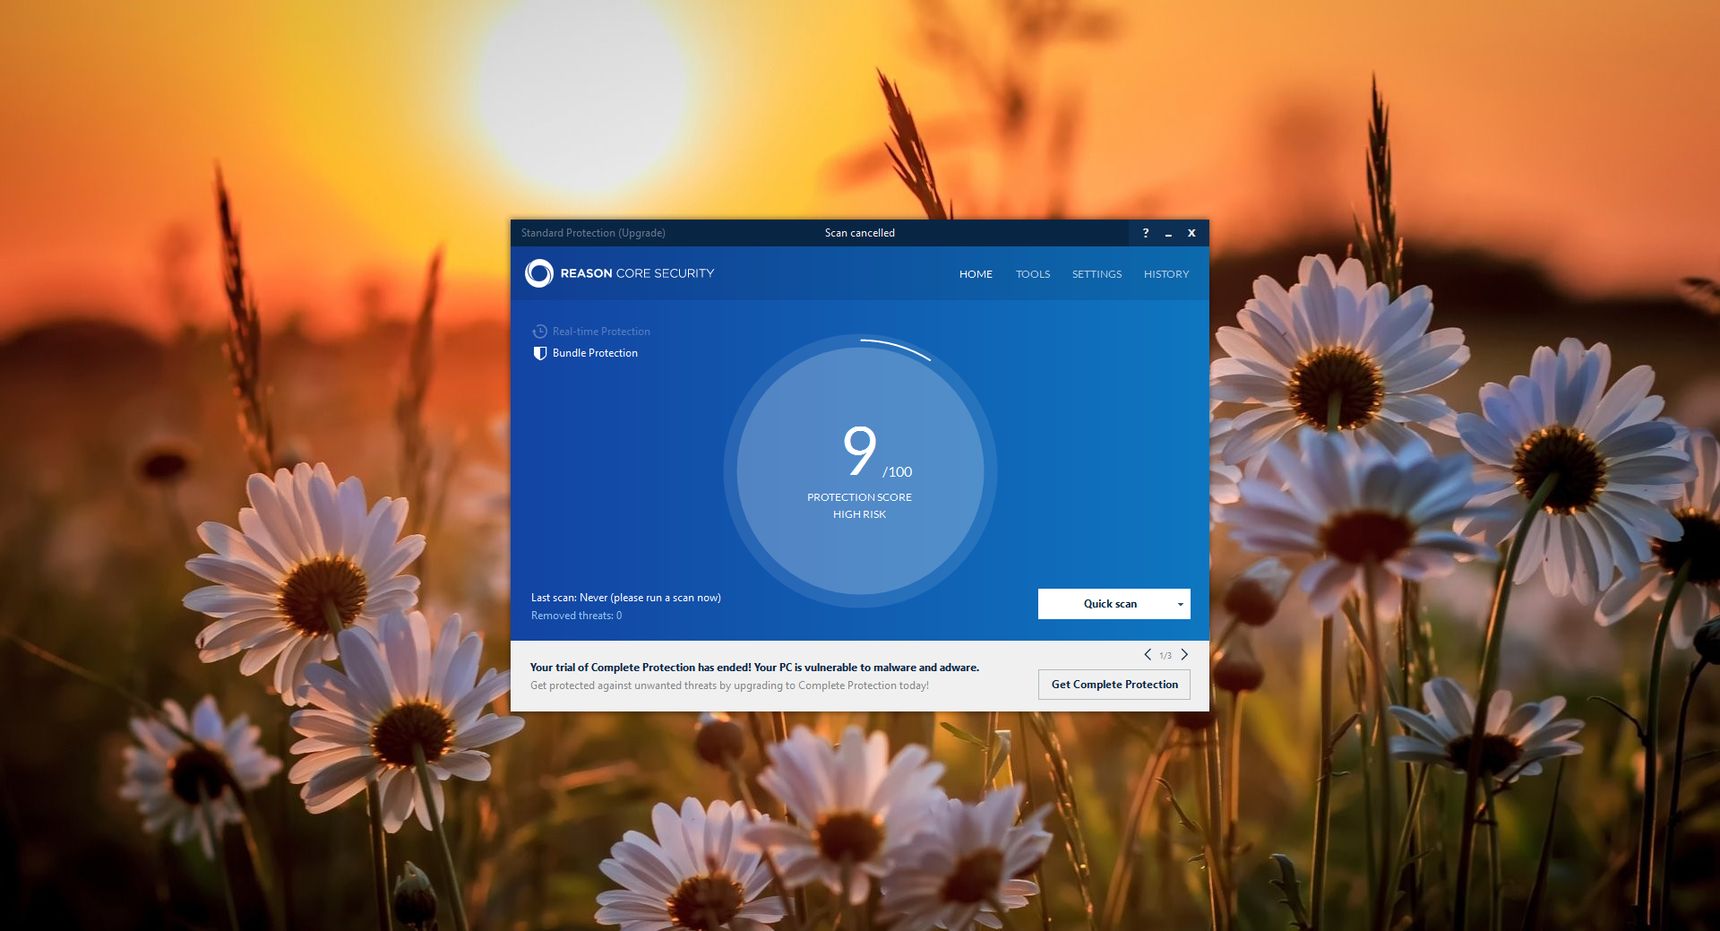Click the Bundle Protection shield icon
1720x931 pixels.
540,353
